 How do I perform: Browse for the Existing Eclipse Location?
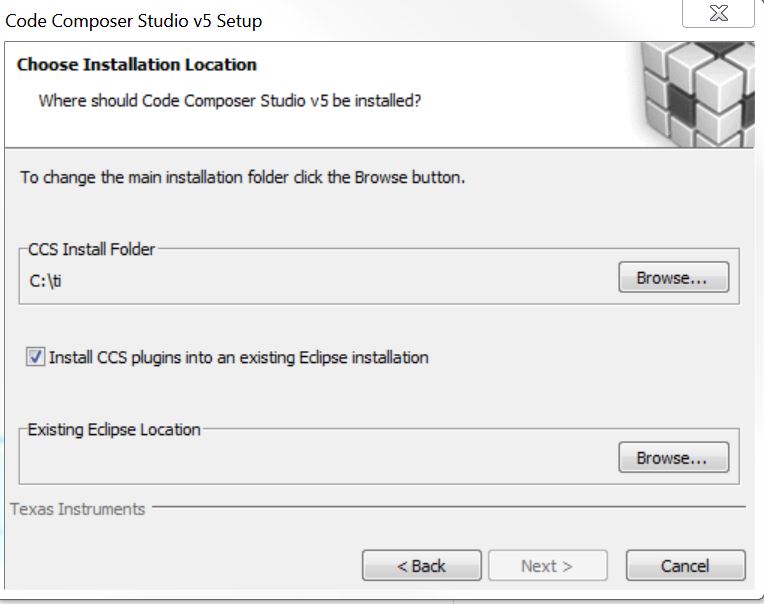pyautogui.click(x=673, y=458)
